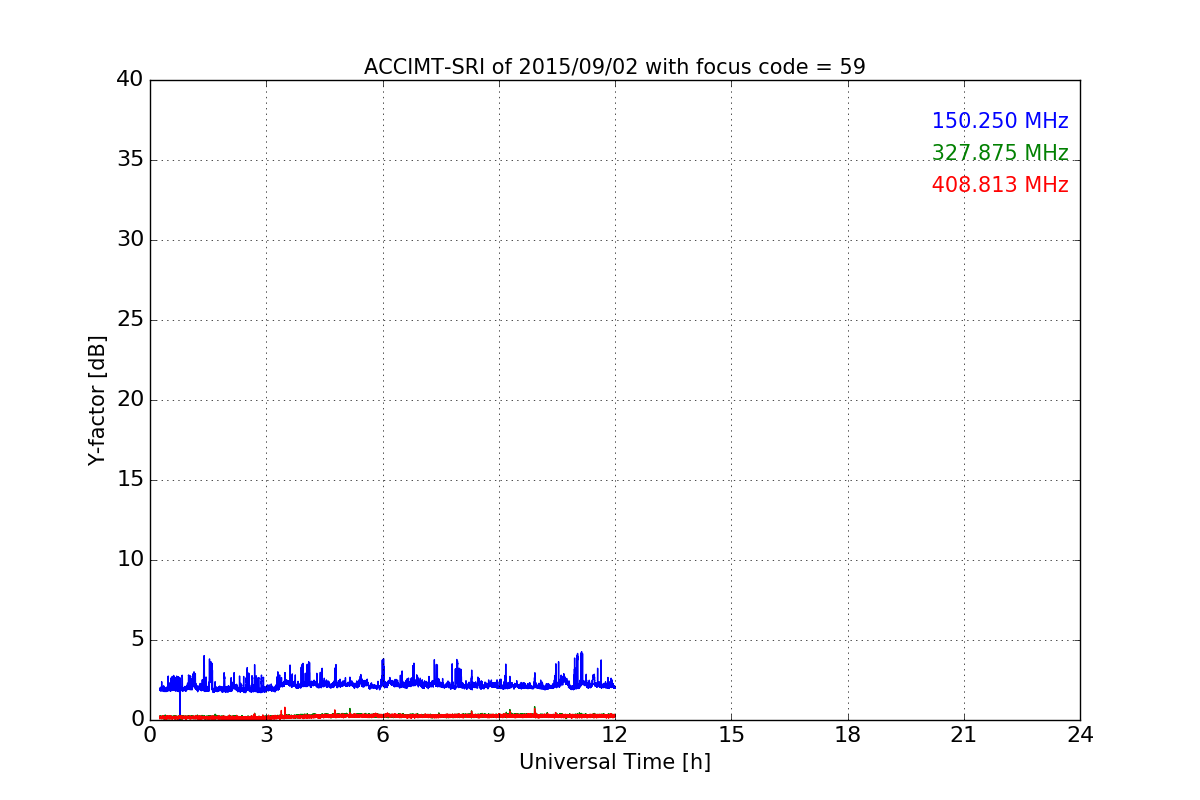Select the 327.875 MHz legend label

1000,153
